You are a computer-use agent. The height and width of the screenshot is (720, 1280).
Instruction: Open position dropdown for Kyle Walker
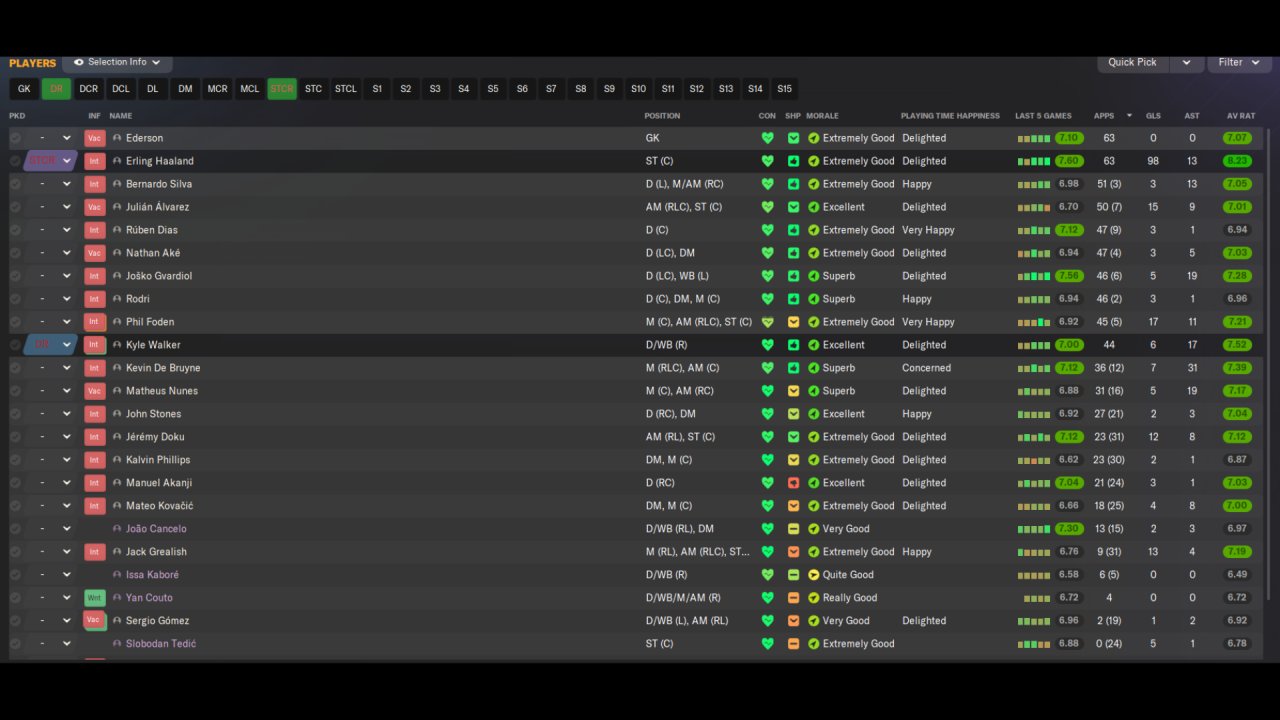(x=67, y=345)
